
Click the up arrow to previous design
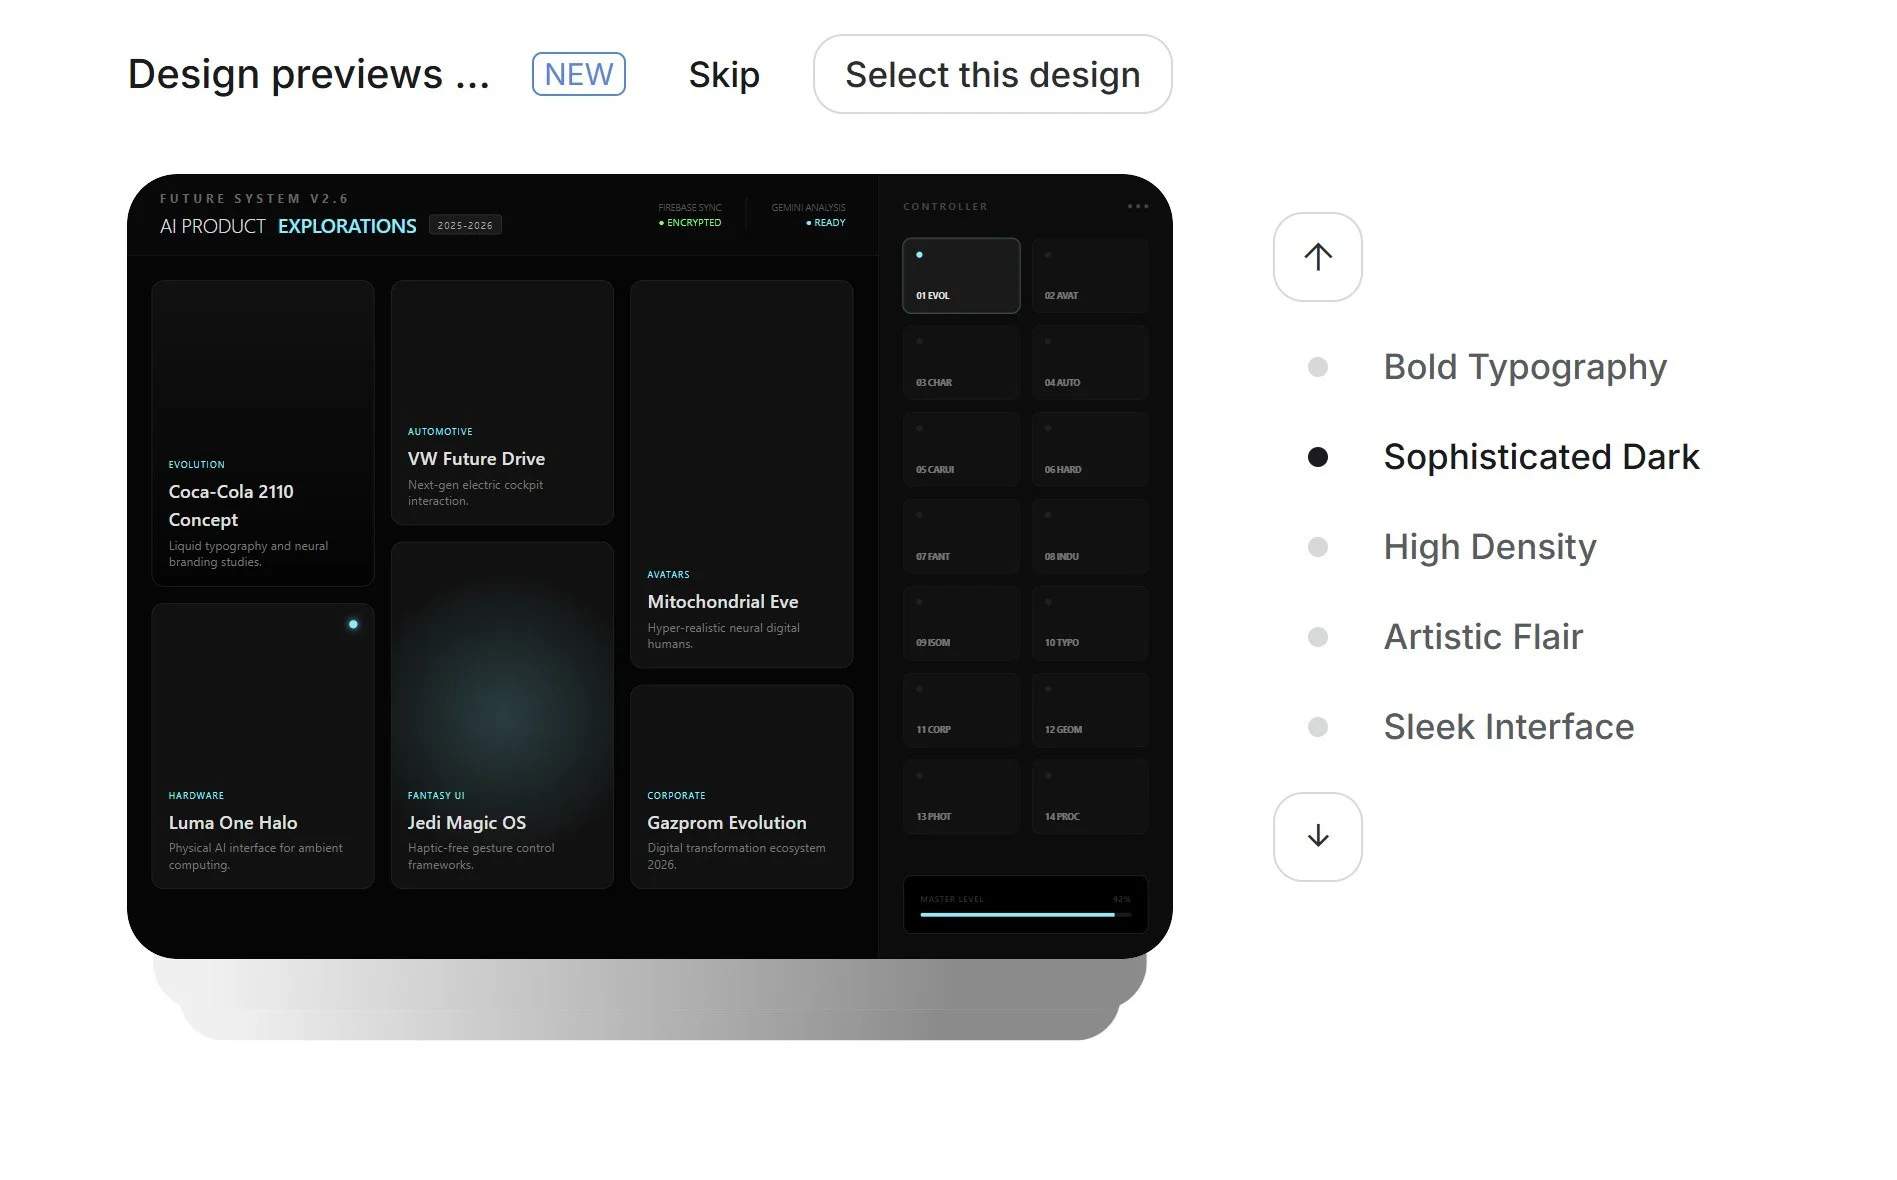tap(1317, 257)
